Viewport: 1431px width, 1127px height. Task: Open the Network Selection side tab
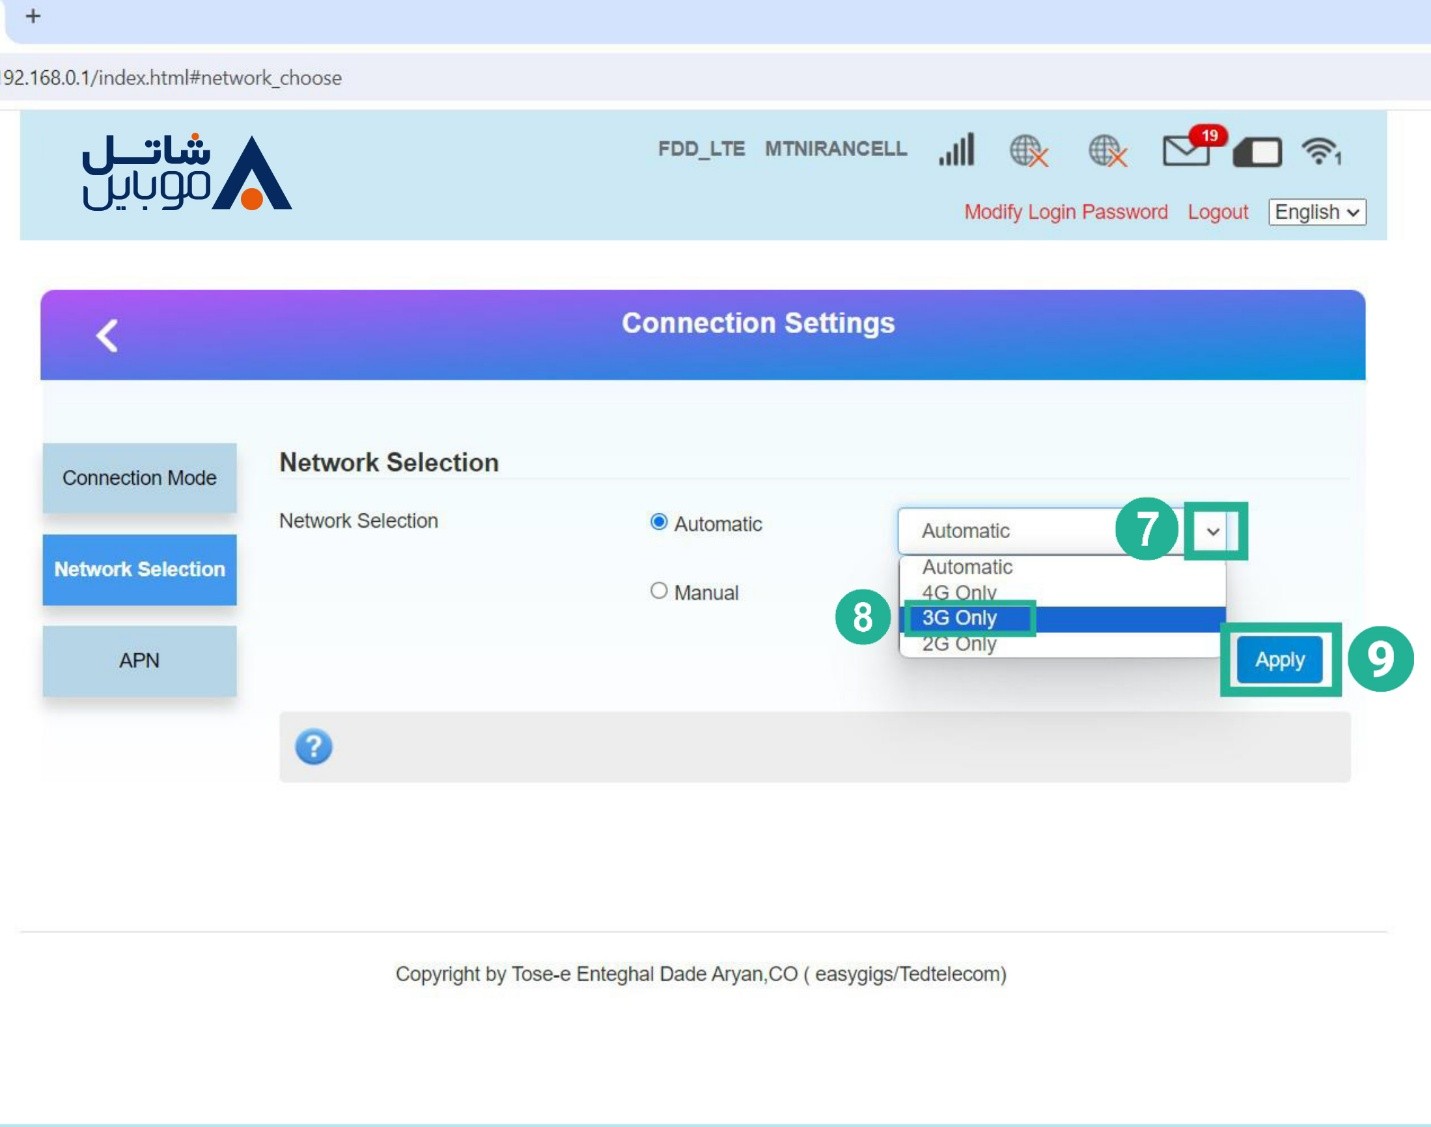click(140, 569)
